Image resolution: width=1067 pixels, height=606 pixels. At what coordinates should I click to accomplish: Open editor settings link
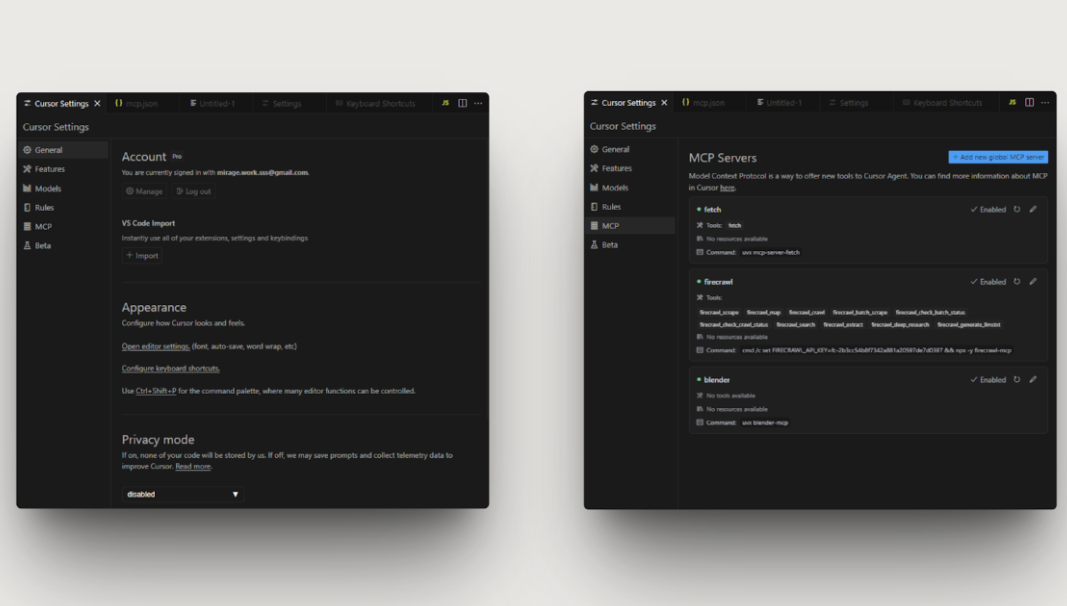[x=156, y=346]
